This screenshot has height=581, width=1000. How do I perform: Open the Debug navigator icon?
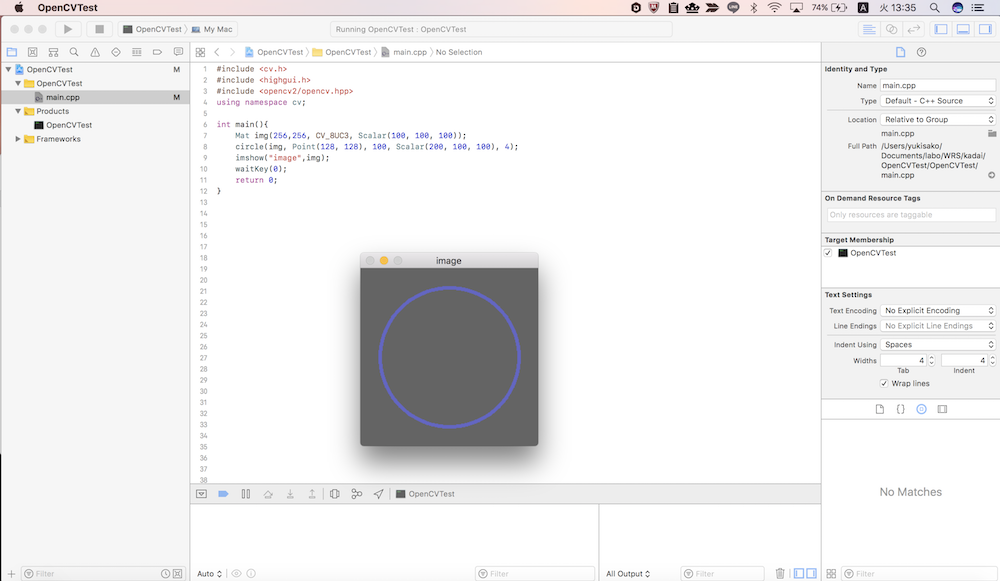pos(136,52)
